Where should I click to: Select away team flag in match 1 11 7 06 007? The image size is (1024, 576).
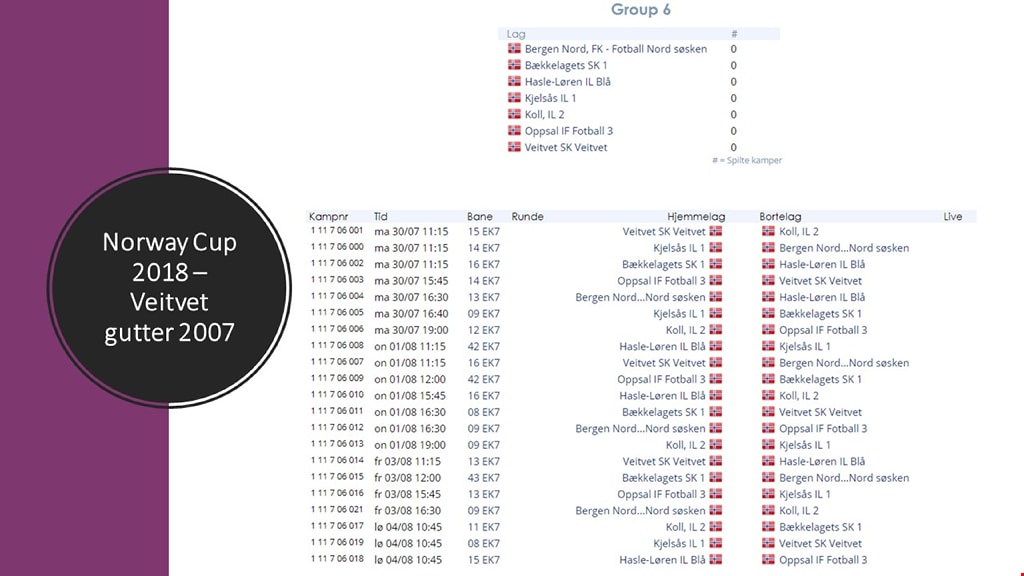pyautogui.click(x=768, y=362)
